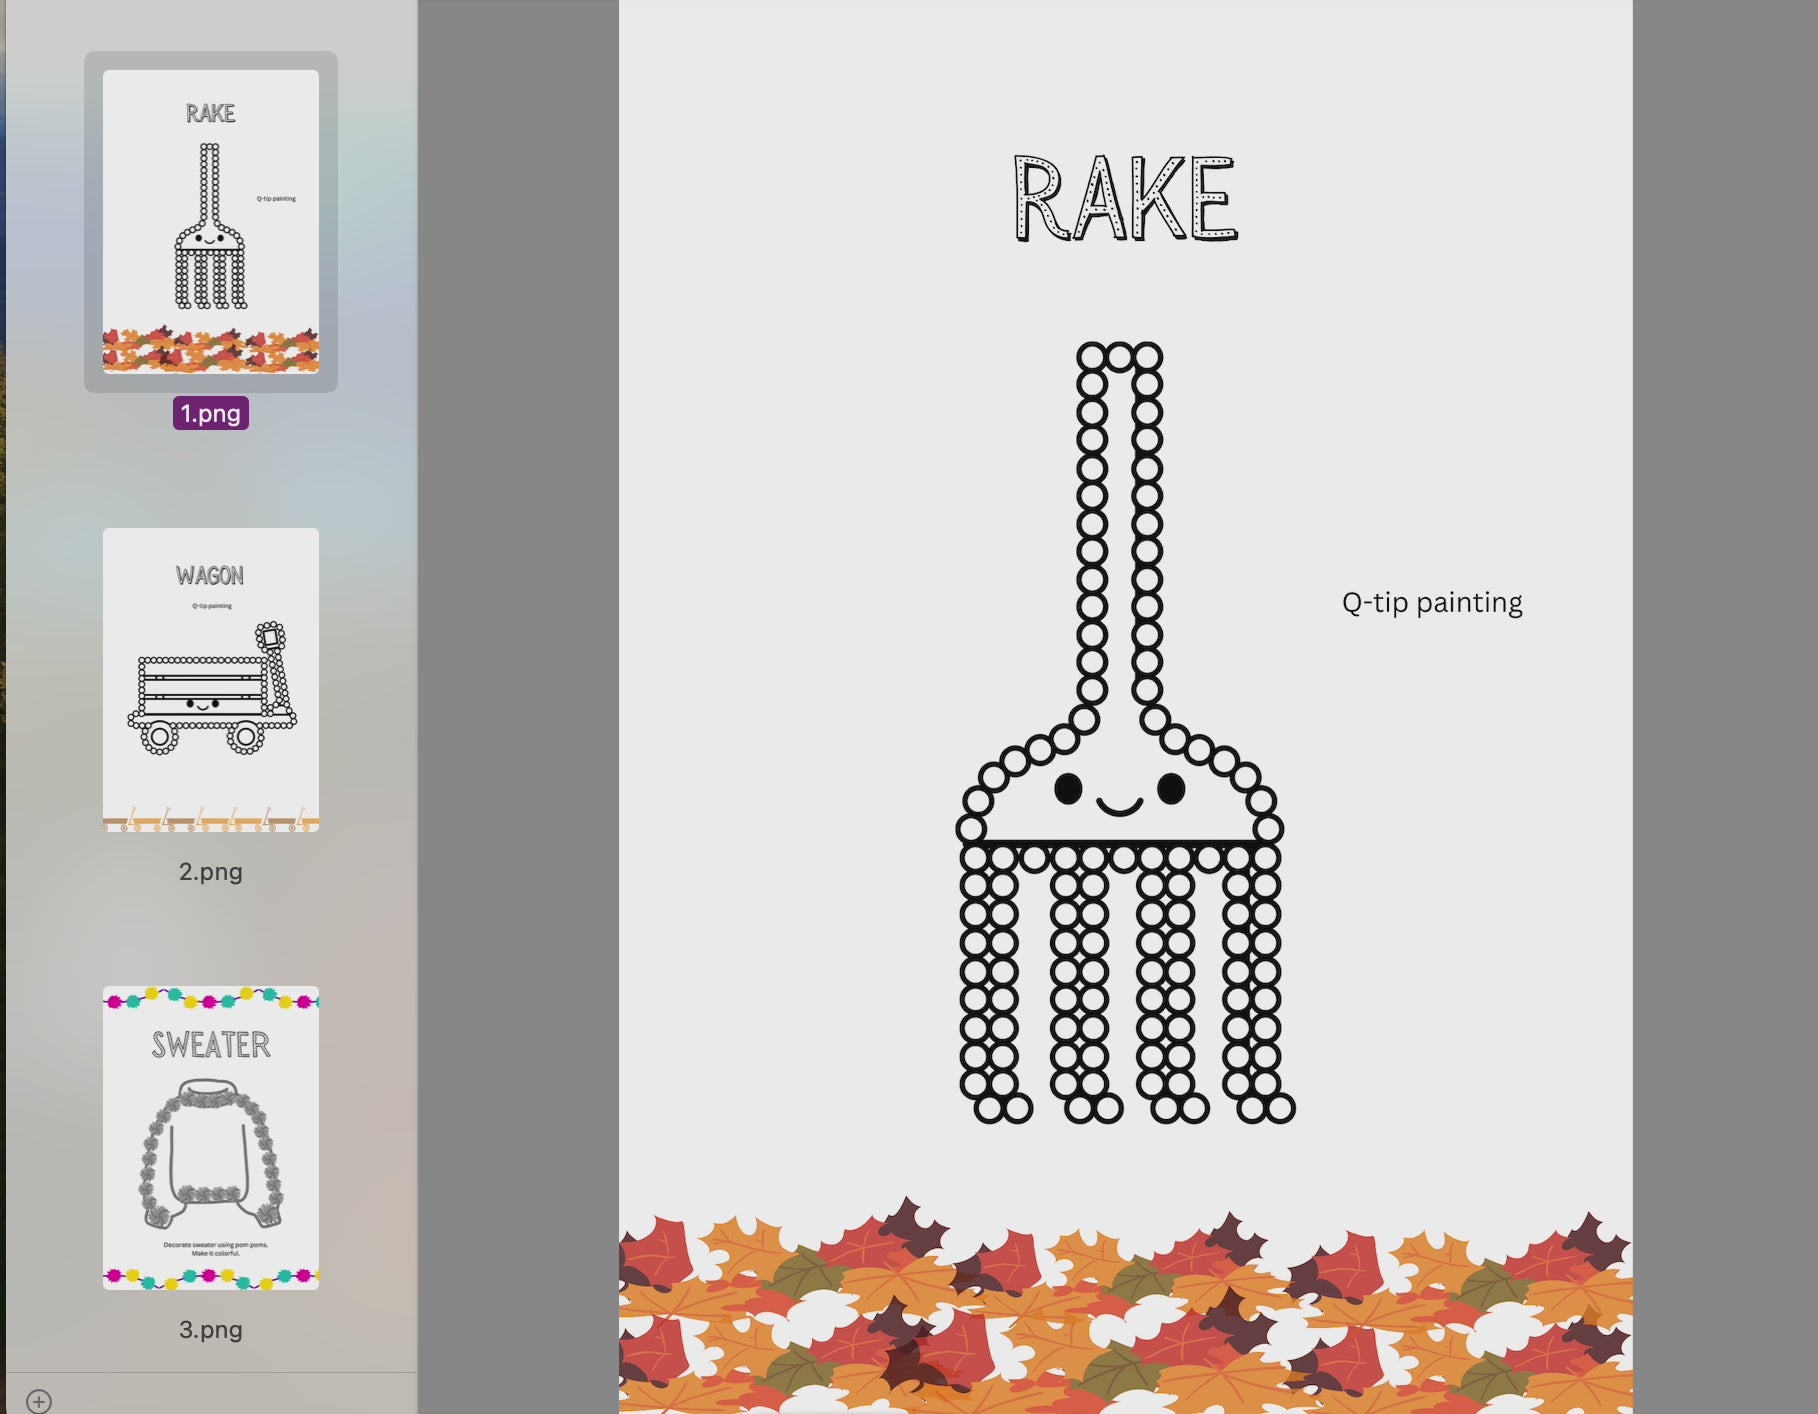Click the 2.png filename label
This screenshot has height=1414, width=1818.
(x=210, y=871)
